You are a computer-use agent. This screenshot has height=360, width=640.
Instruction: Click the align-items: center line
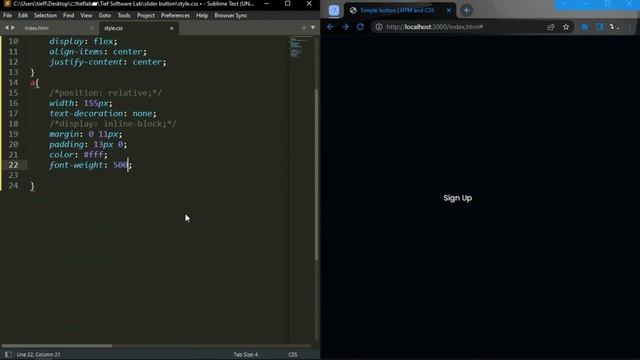(98, 52)
